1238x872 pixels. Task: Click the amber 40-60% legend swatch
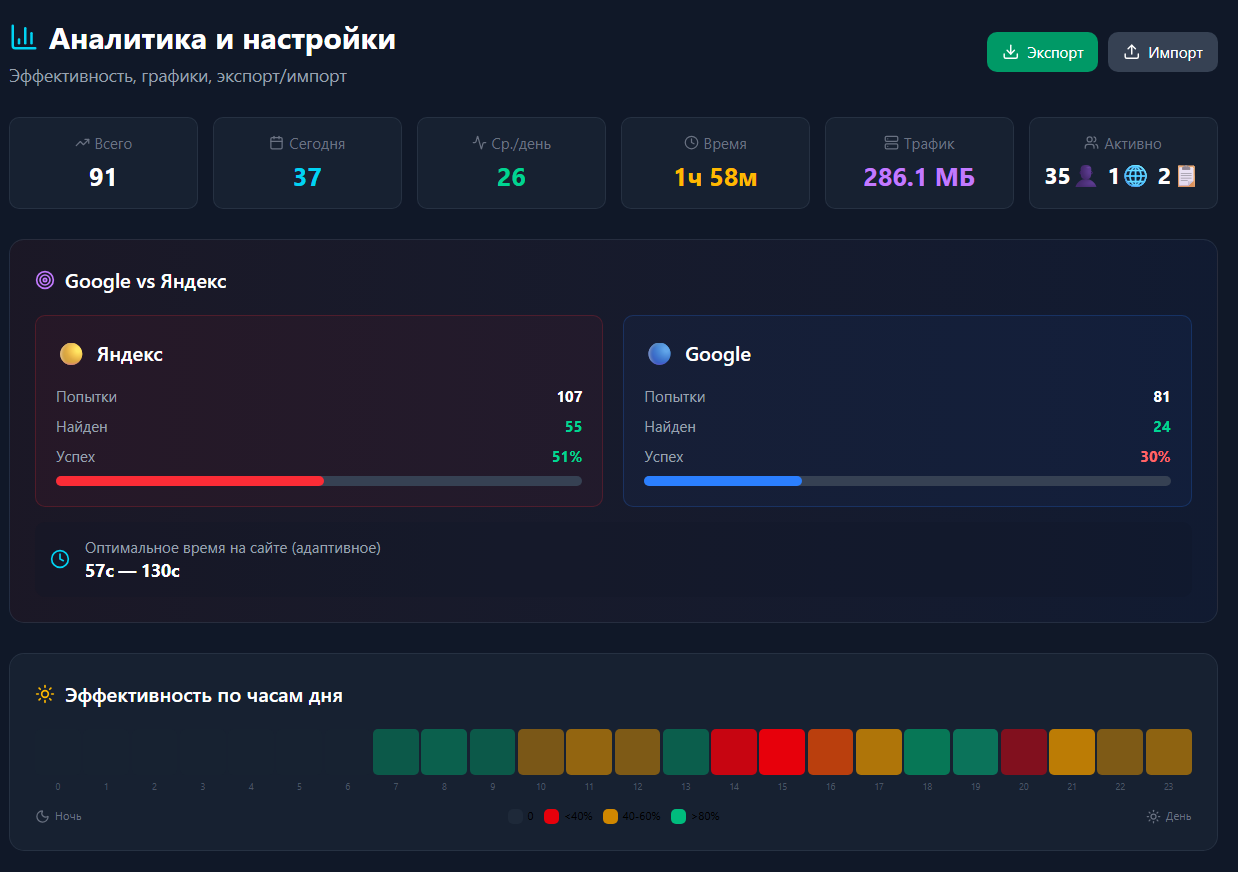[611, 816]
